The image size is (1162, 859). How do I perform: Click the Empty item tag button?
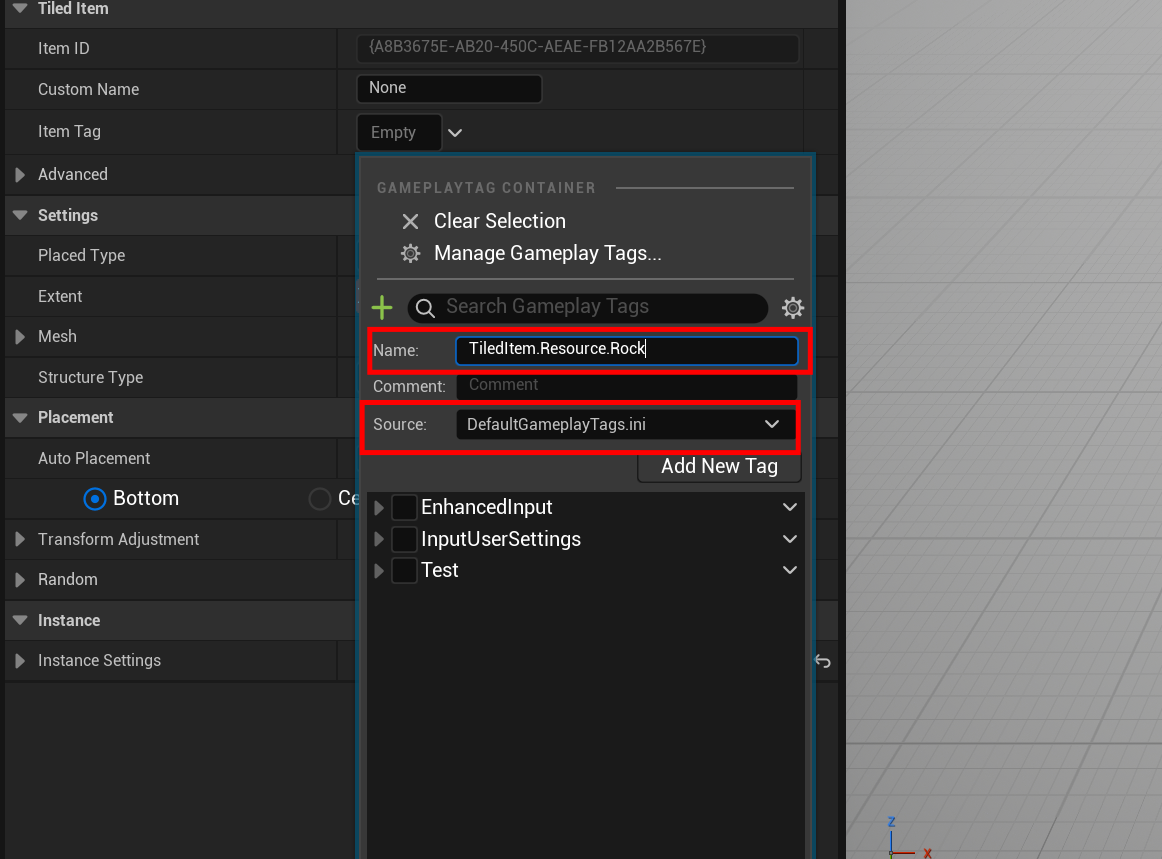[x=398, y=133]
